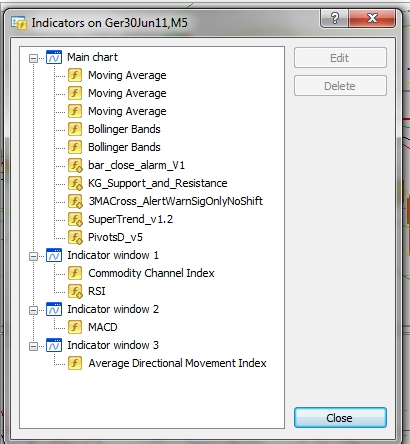Click the Indicator window 2 chart icon
The height and width of the screenshot is (444, 410).
pyautogui.click(x=54, y=309)
